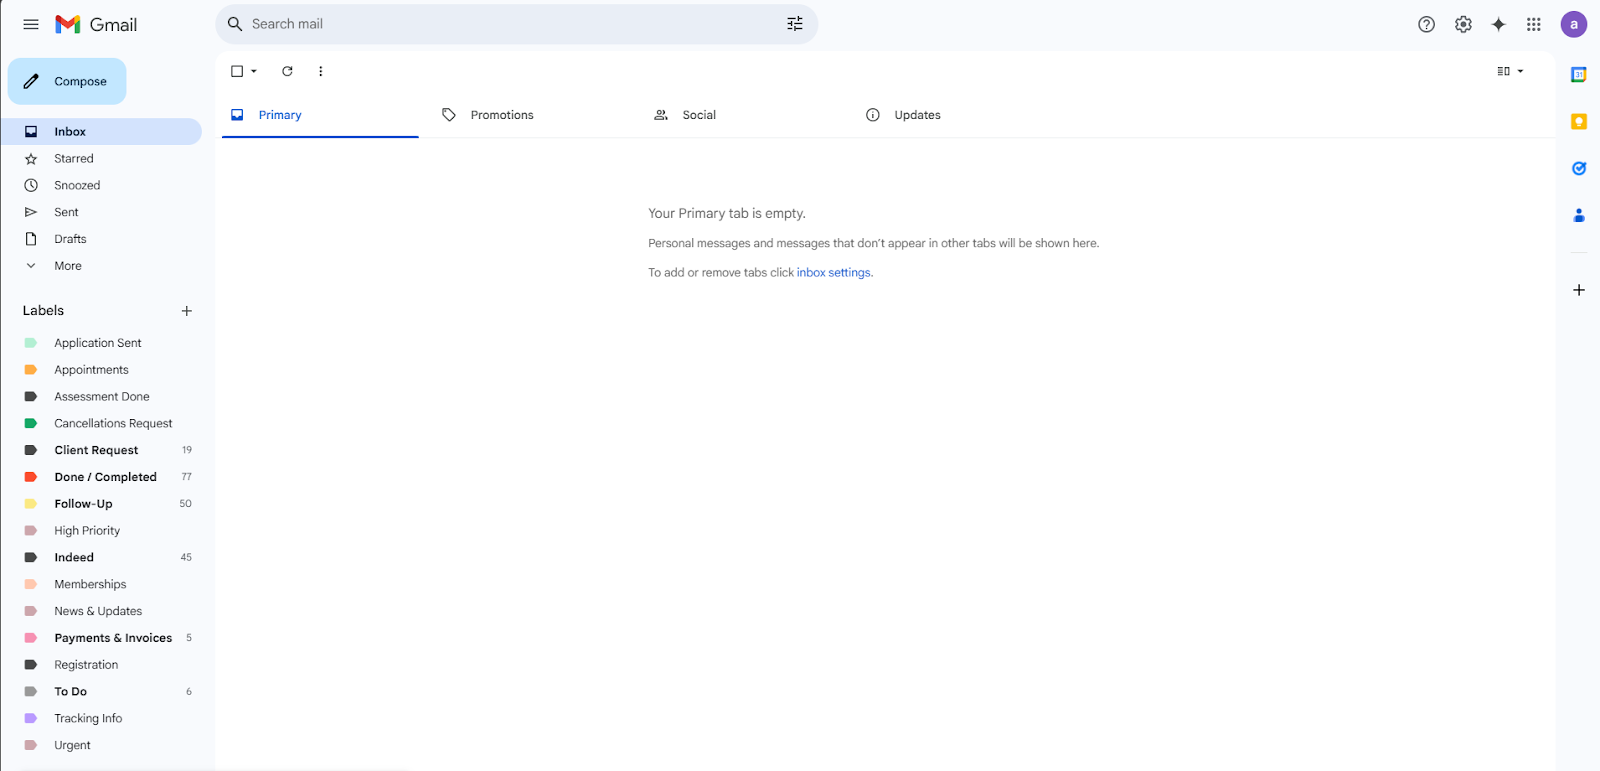Tick the select all checkbox
This screenshot has width=1600, height=771.
(x=237, y=71)
